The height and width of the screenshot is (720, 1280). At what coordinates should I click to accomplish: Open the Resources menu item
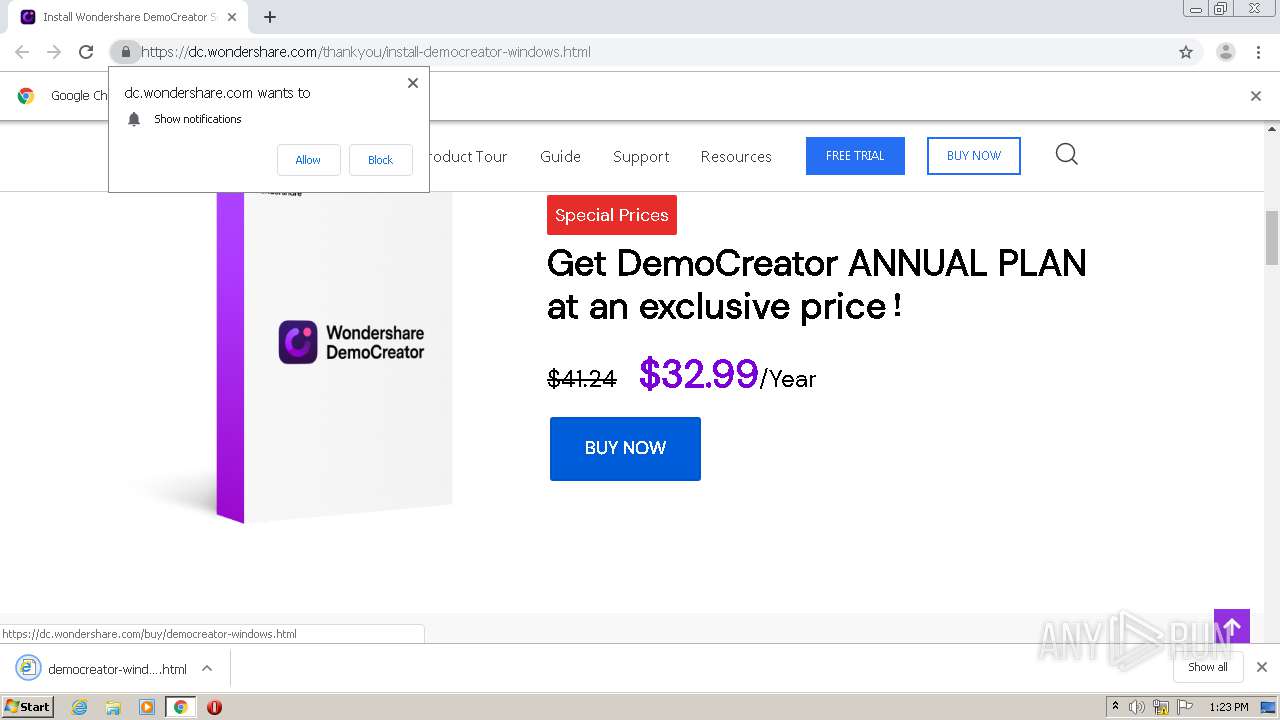(x=736, y=157)
